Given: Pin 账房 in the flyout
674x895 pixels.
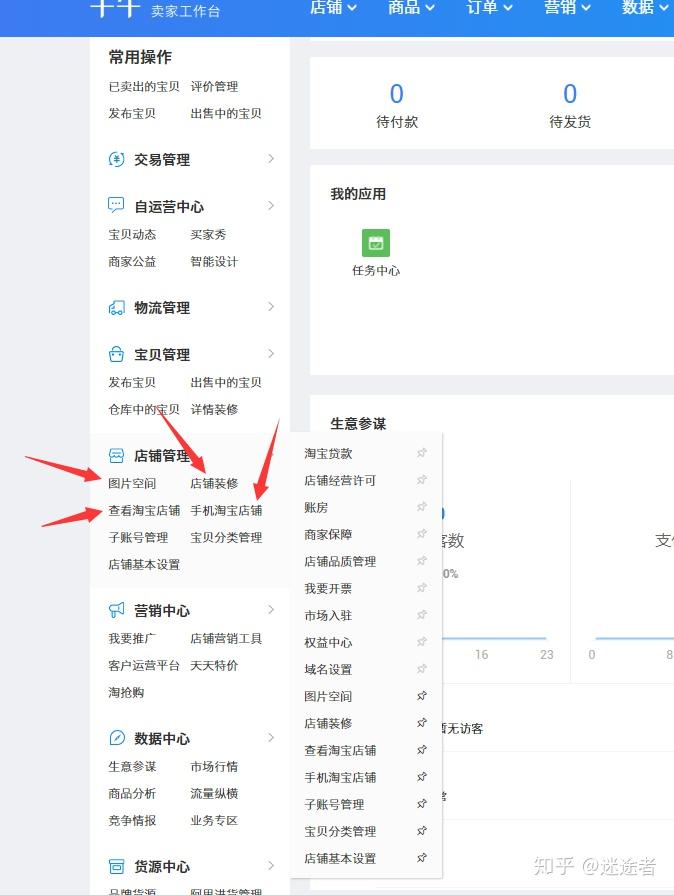Looking at the screenshot, I should (x=422, y=507).
